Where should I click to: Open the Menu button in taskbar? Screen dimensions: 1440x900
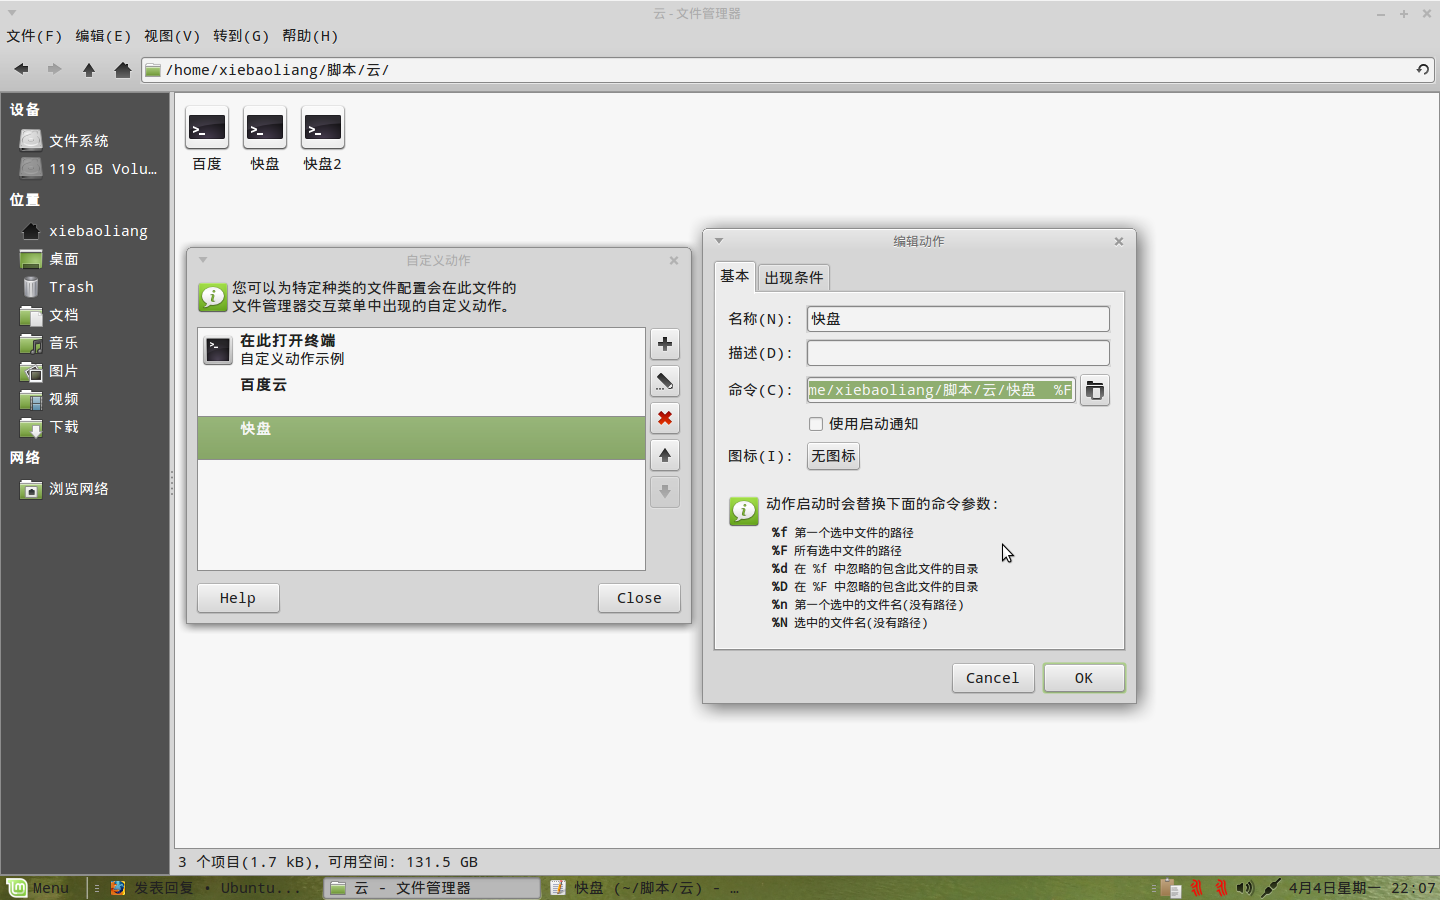[38, 888]
